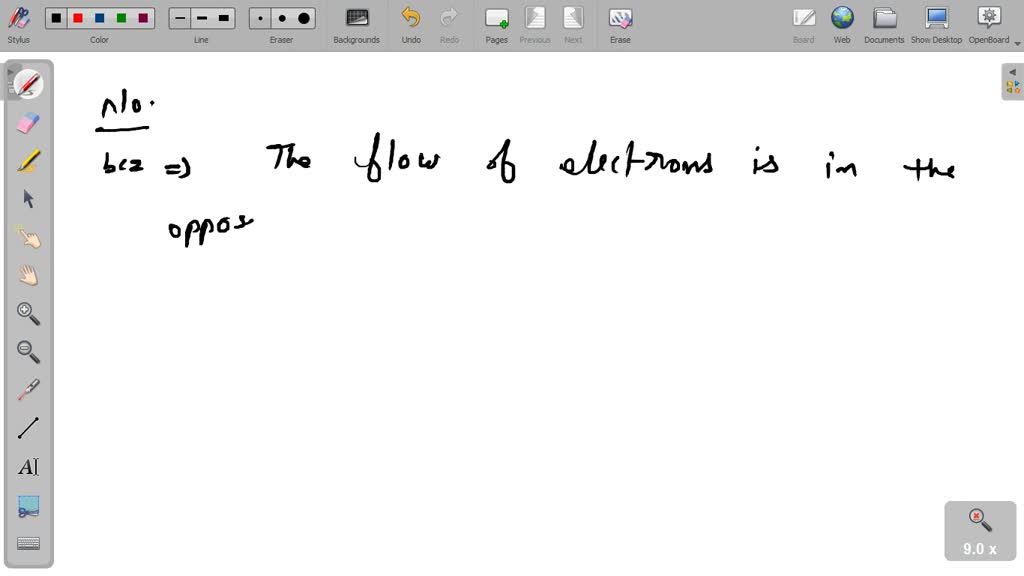Select the red pen color
This screenshot has width=1024, height=576.
pos(78,18)
